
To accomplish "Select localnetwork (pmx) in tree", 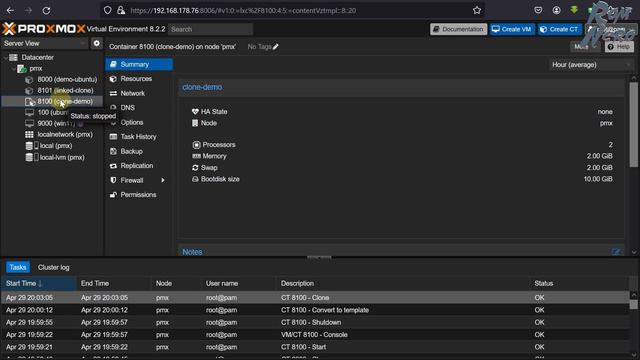I will 65,135.
